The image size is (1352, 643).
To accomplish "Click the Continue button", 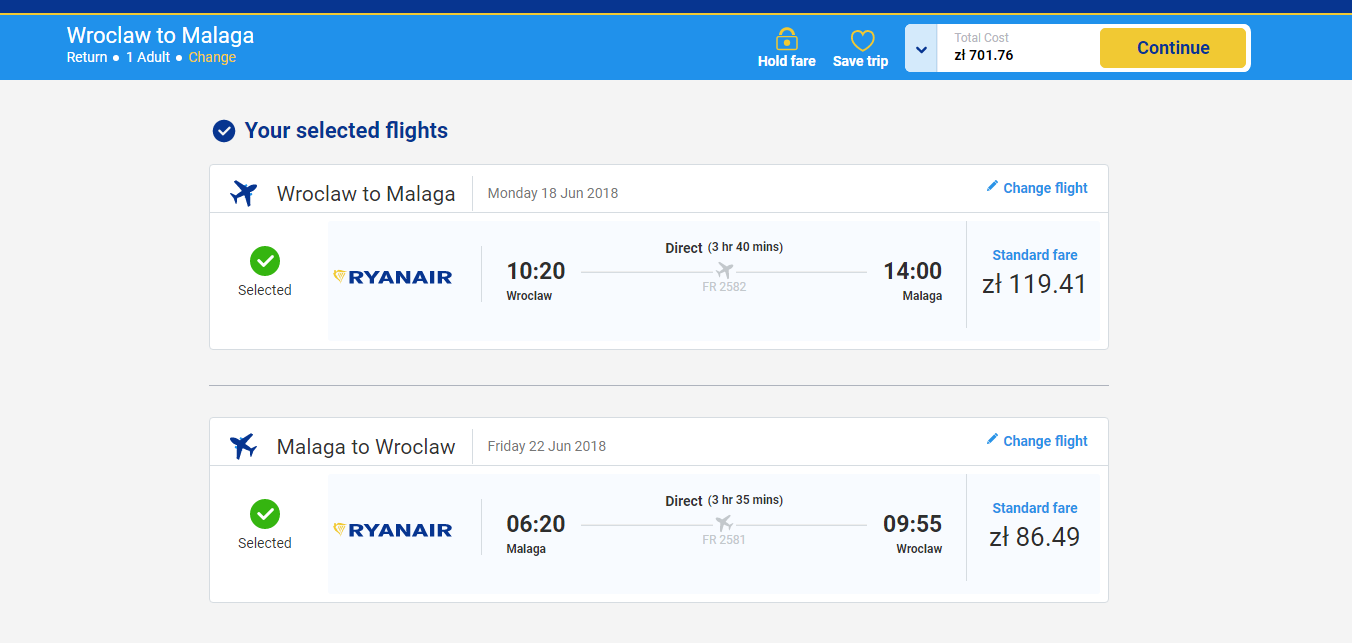I will (x=1173, y=48).
